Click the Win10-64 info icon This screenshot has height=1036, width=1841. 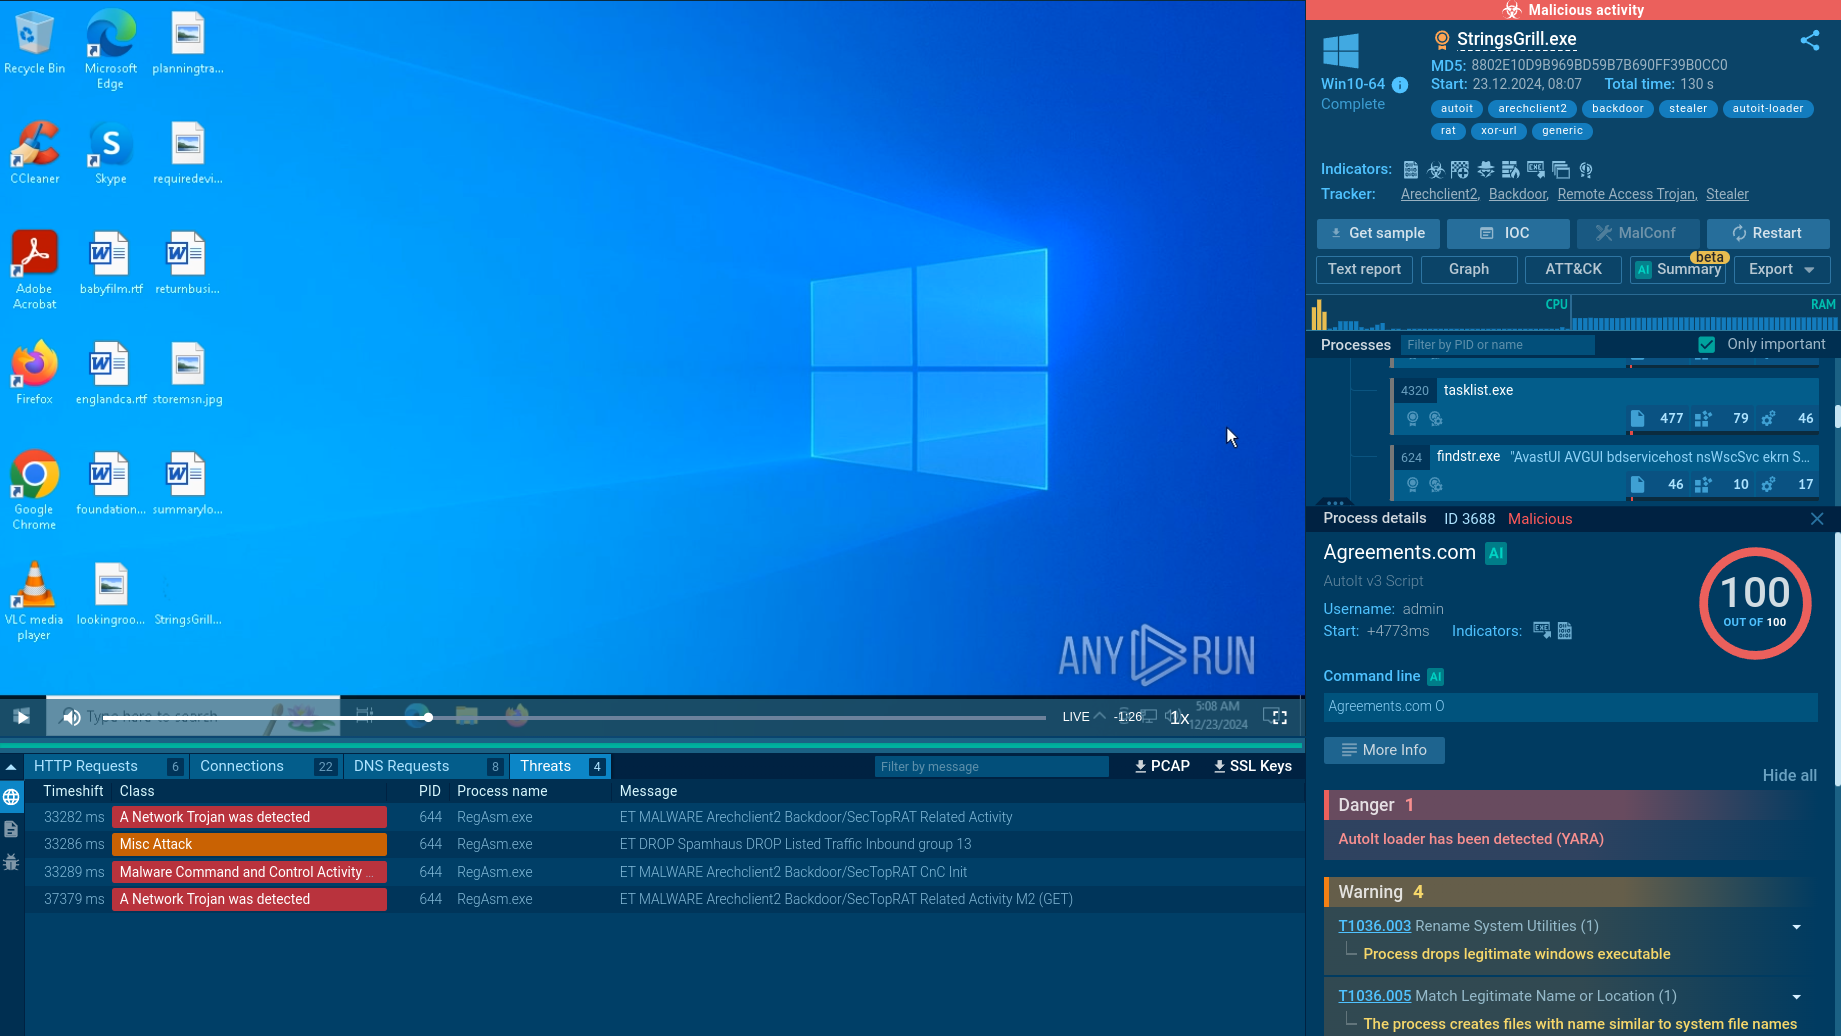1400,85
